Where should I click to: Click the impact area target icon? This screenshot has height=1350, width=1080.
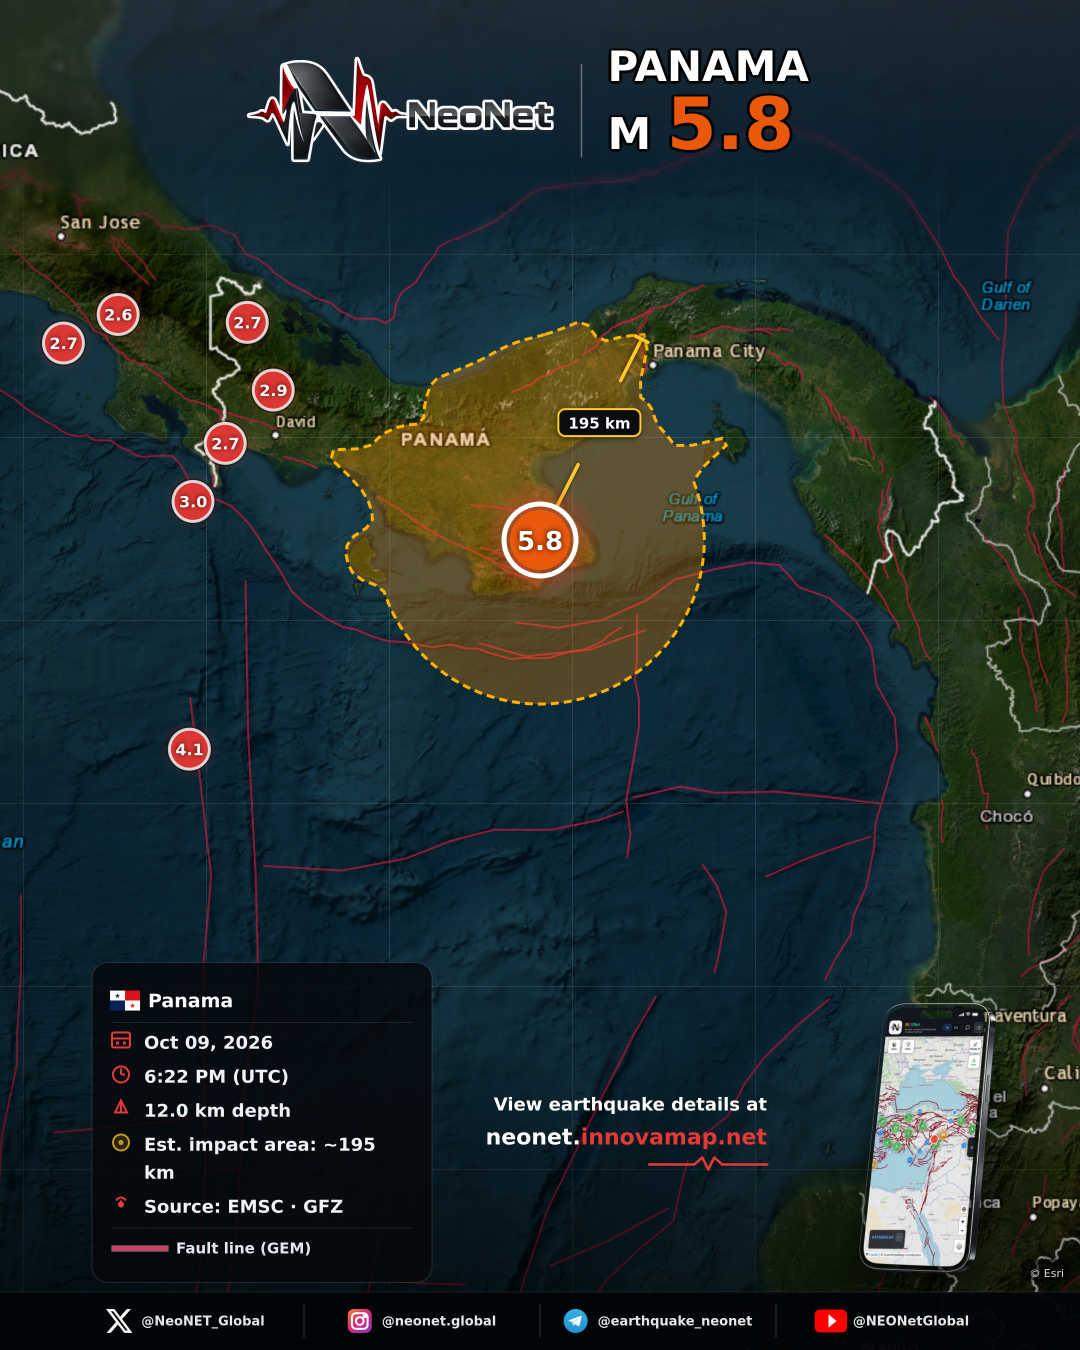tap(121, 1143)
